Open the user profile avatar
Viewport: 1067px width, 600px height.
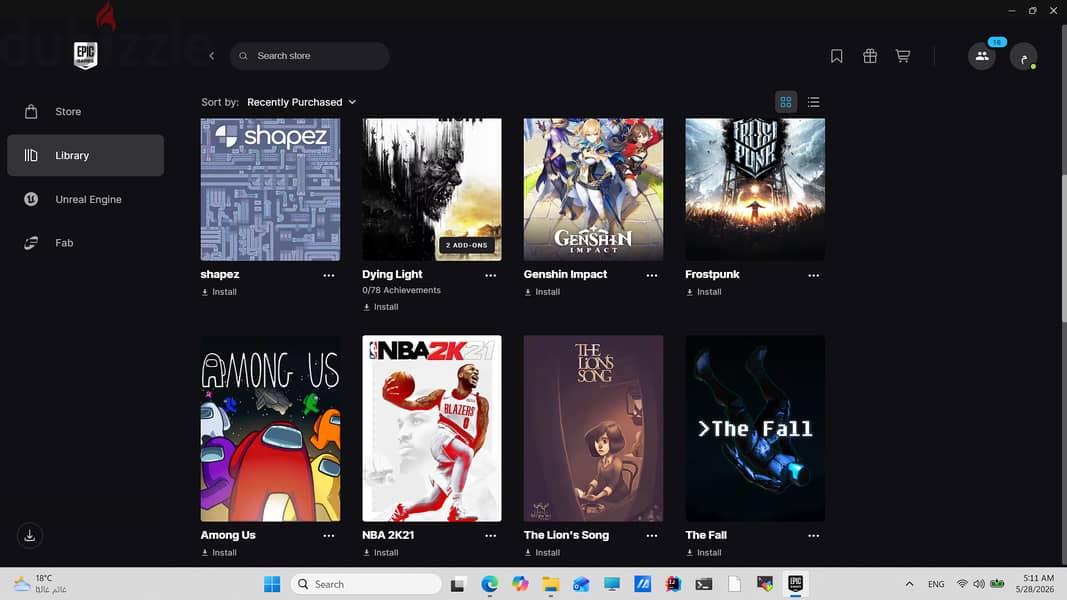[1023, 56]
